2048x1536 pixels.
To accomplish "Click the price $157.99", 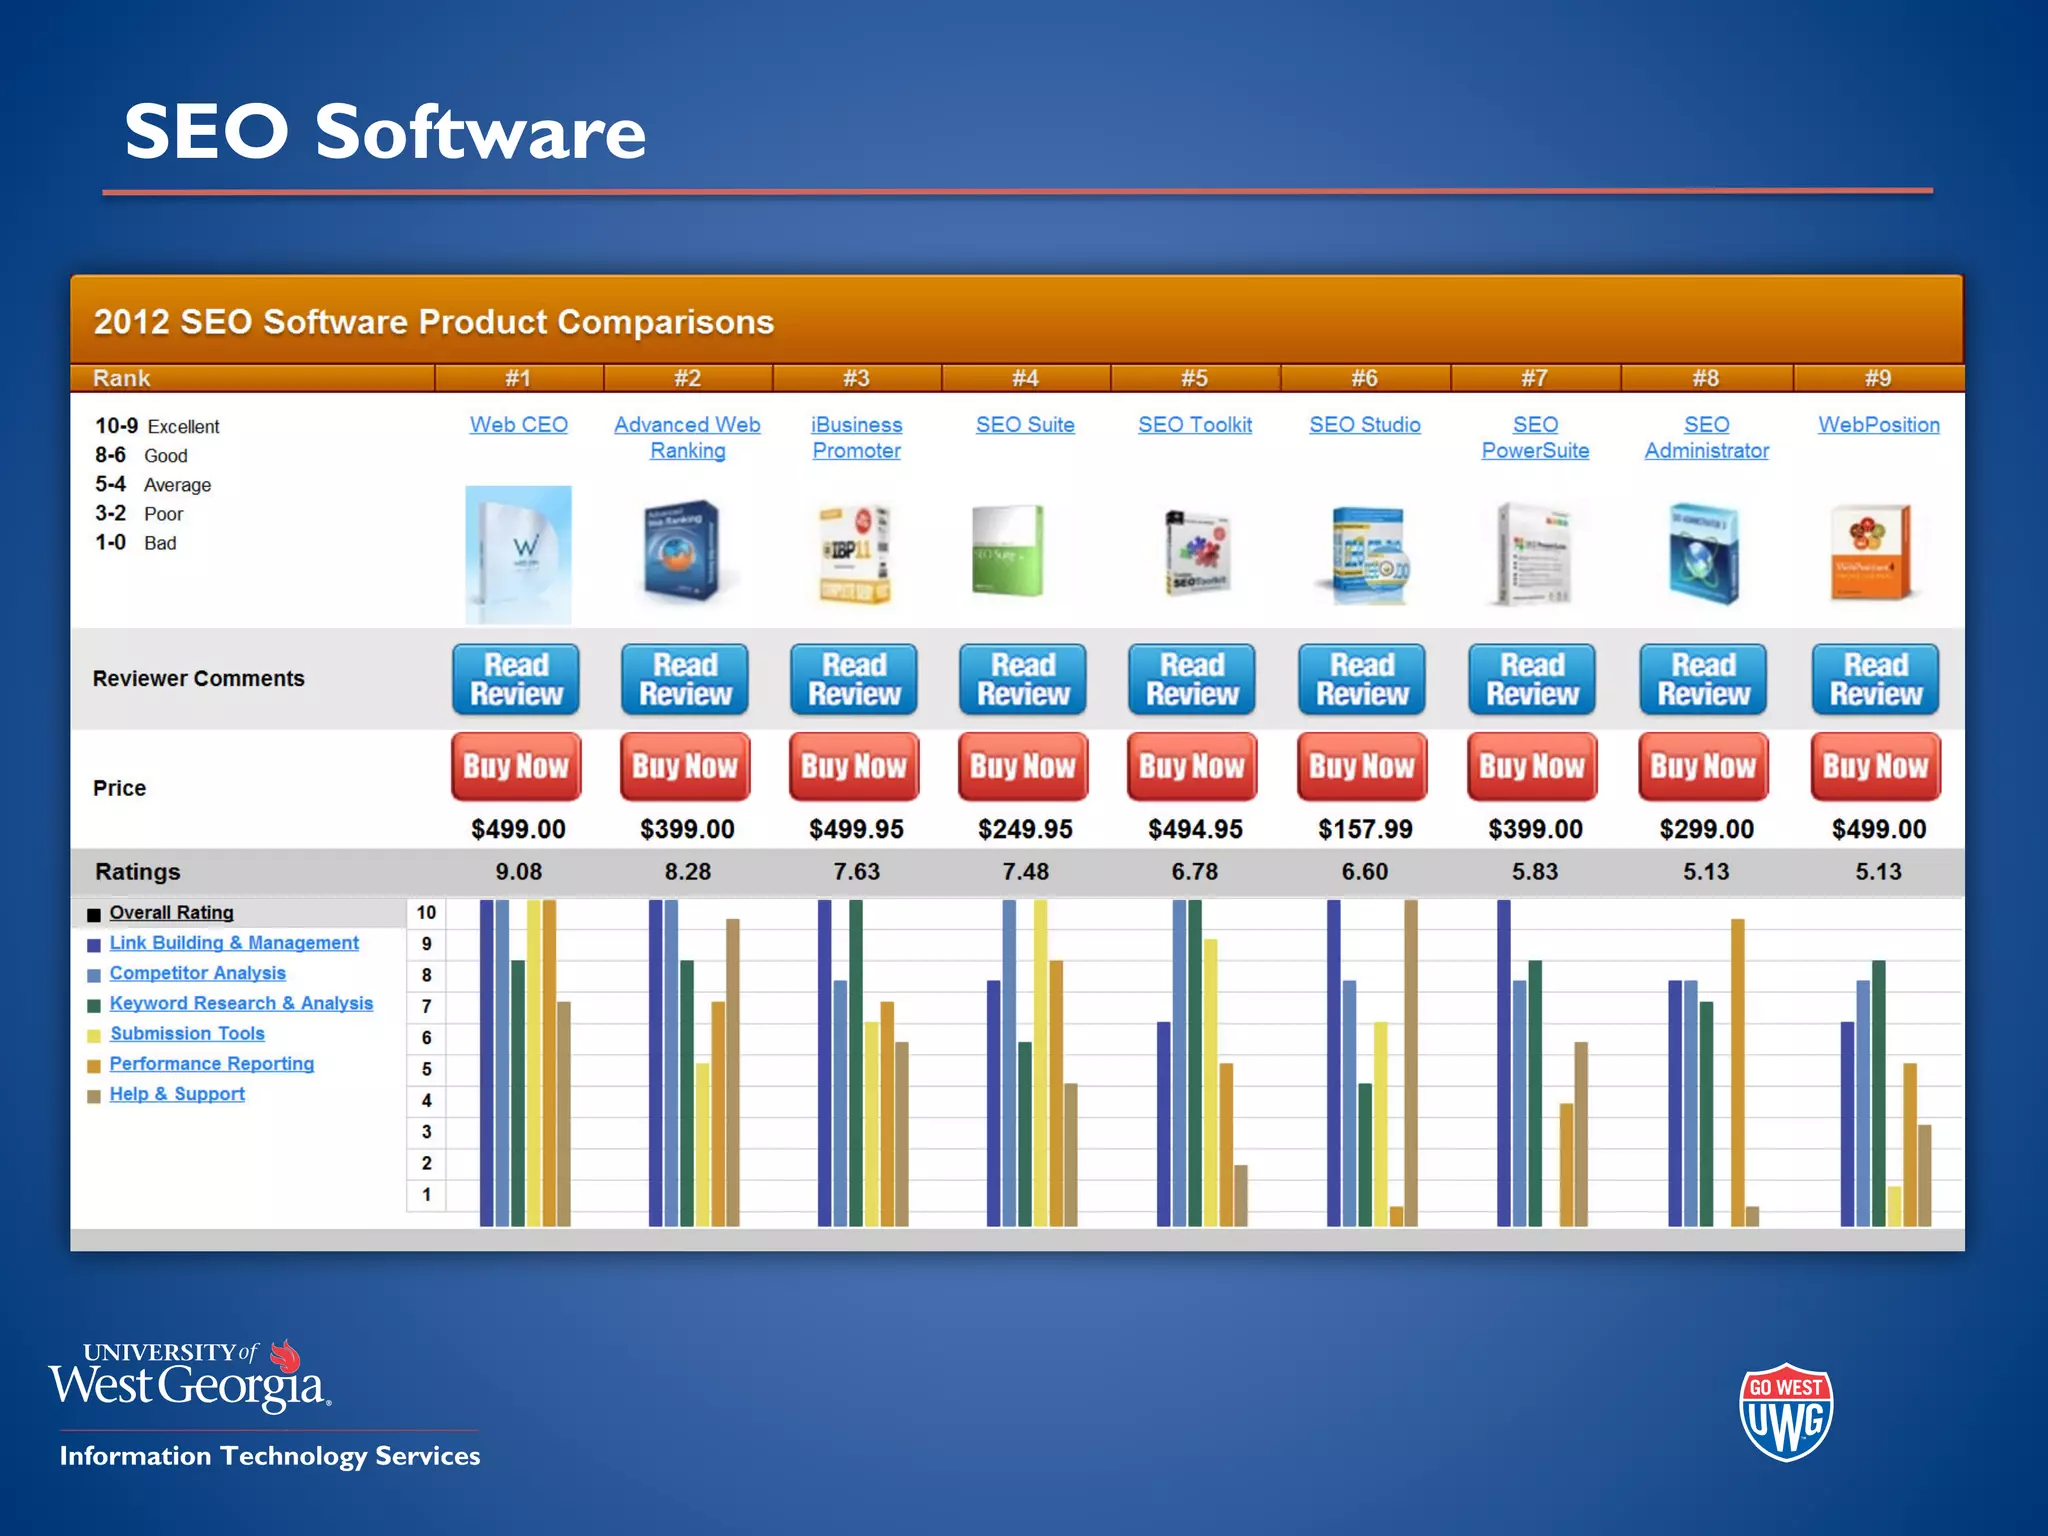I will [1365, 829].
